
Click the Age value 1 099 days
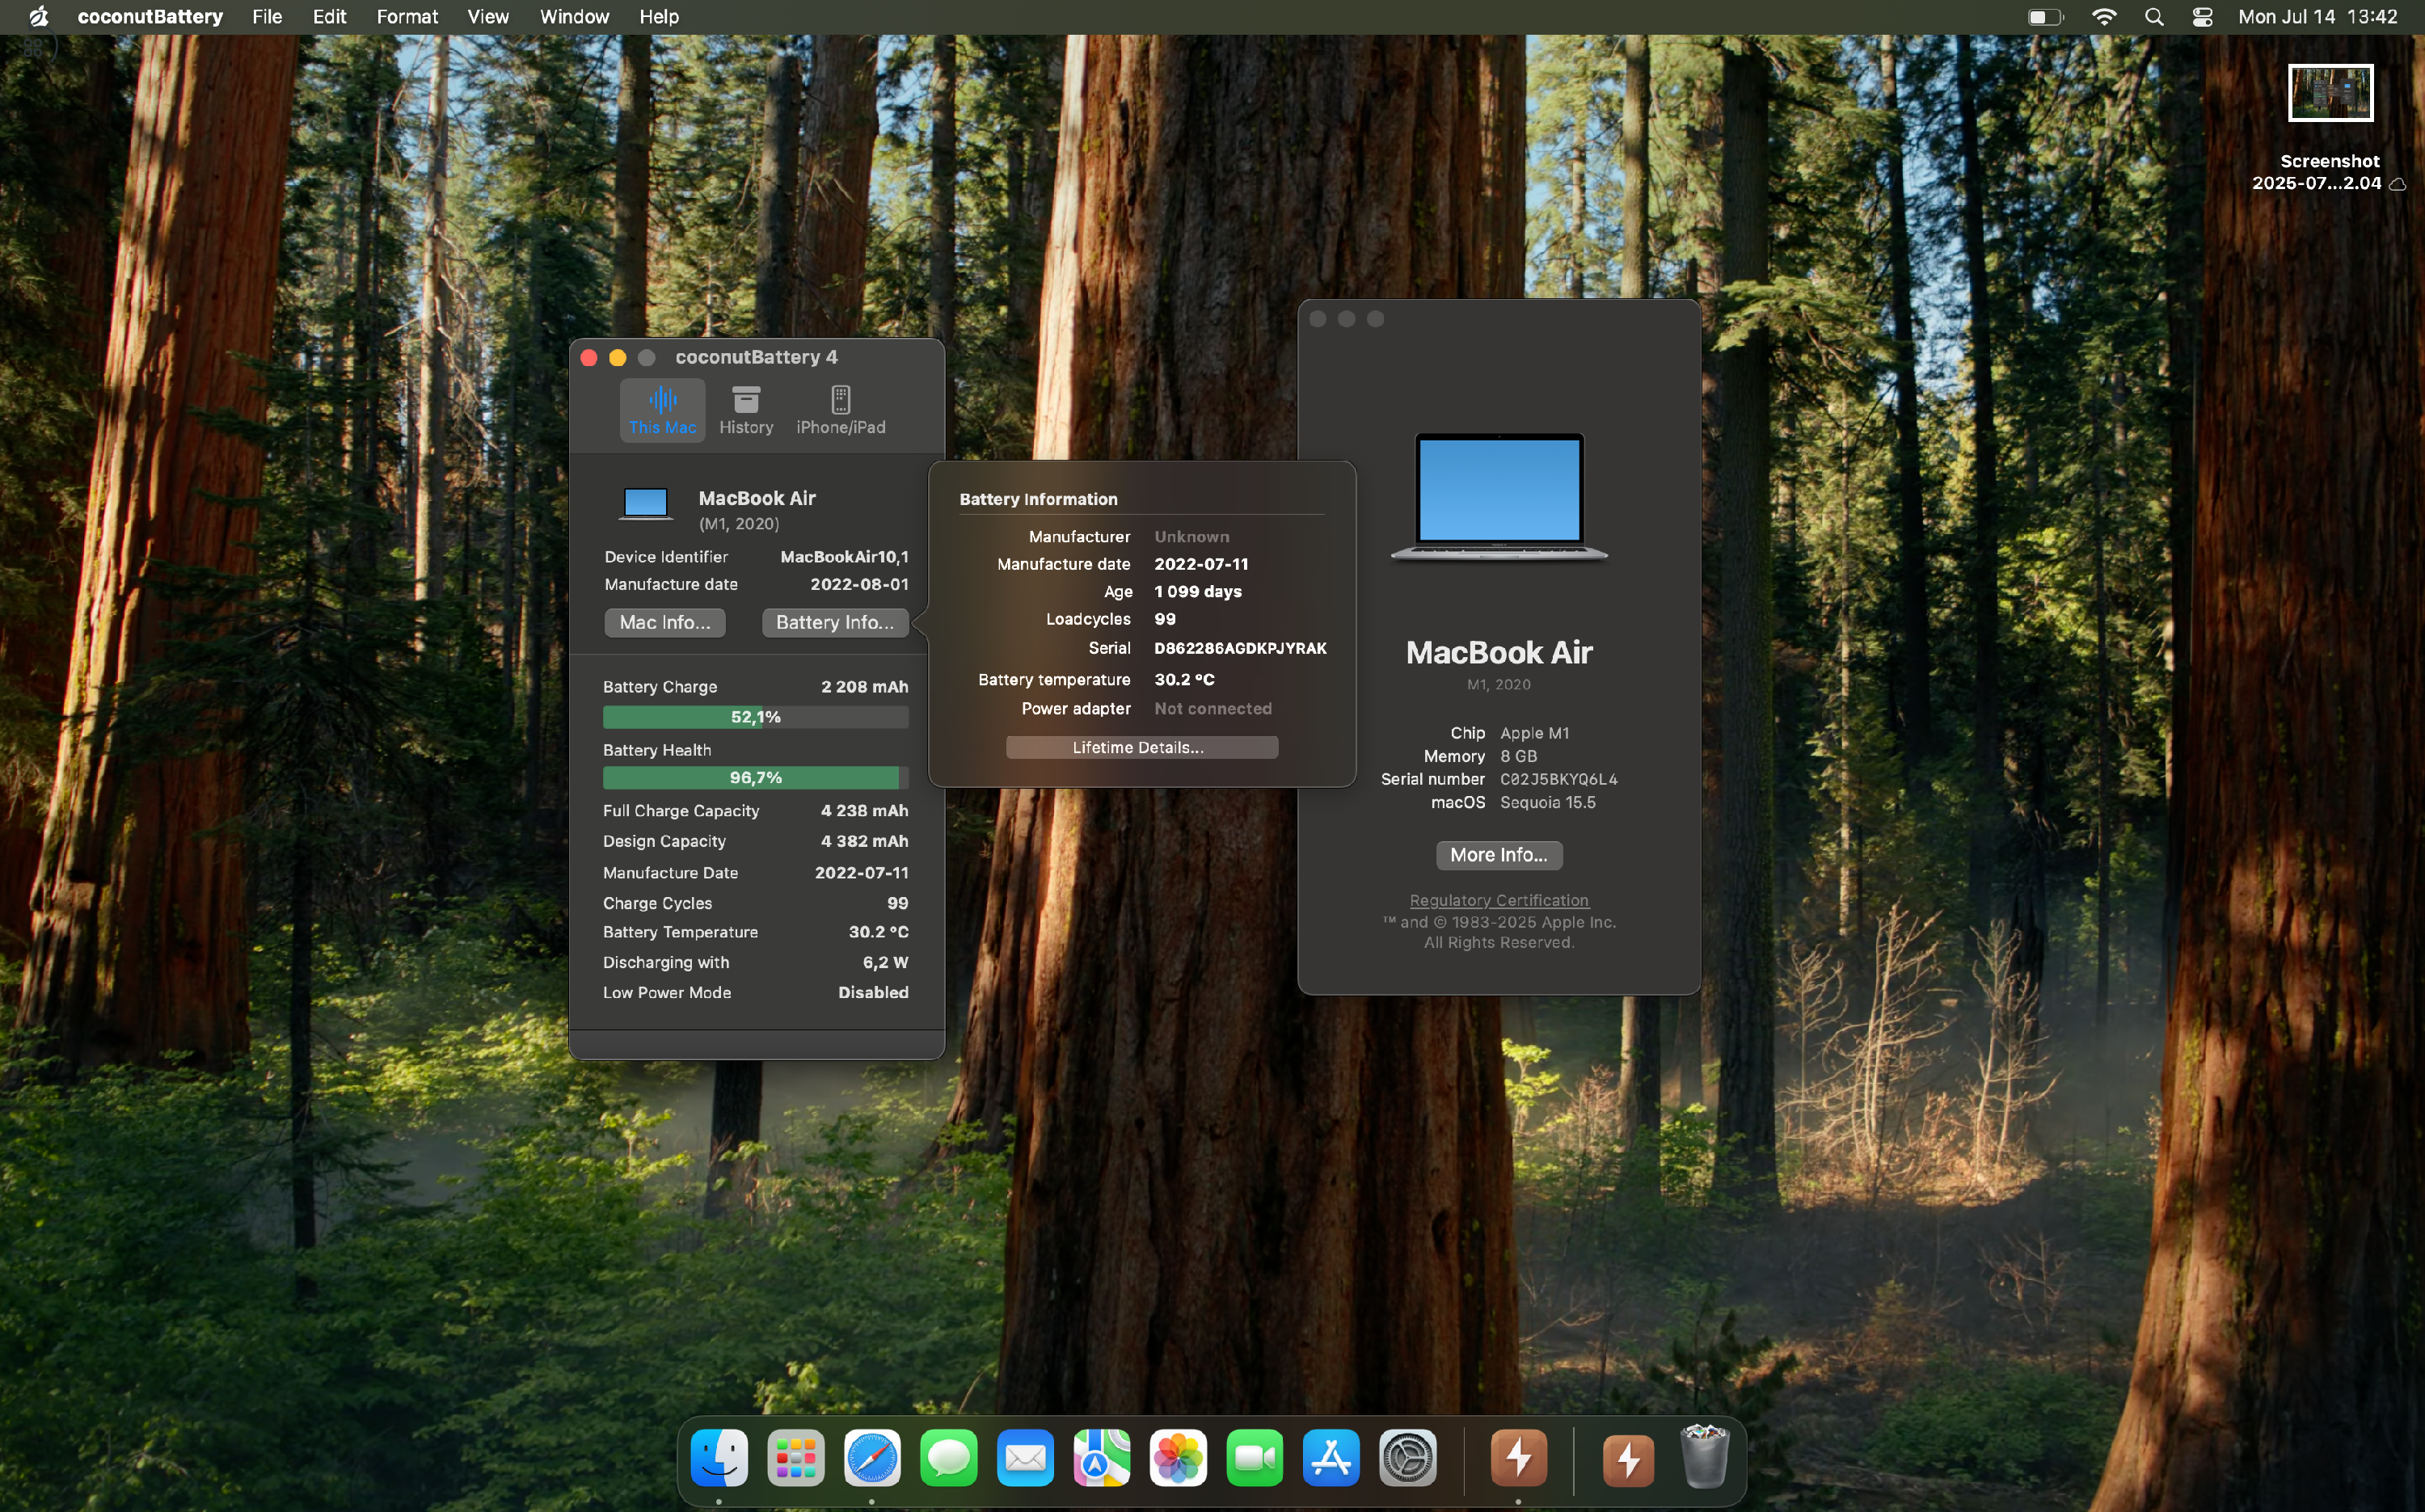pyautogui.click(x=1197, y=591)
